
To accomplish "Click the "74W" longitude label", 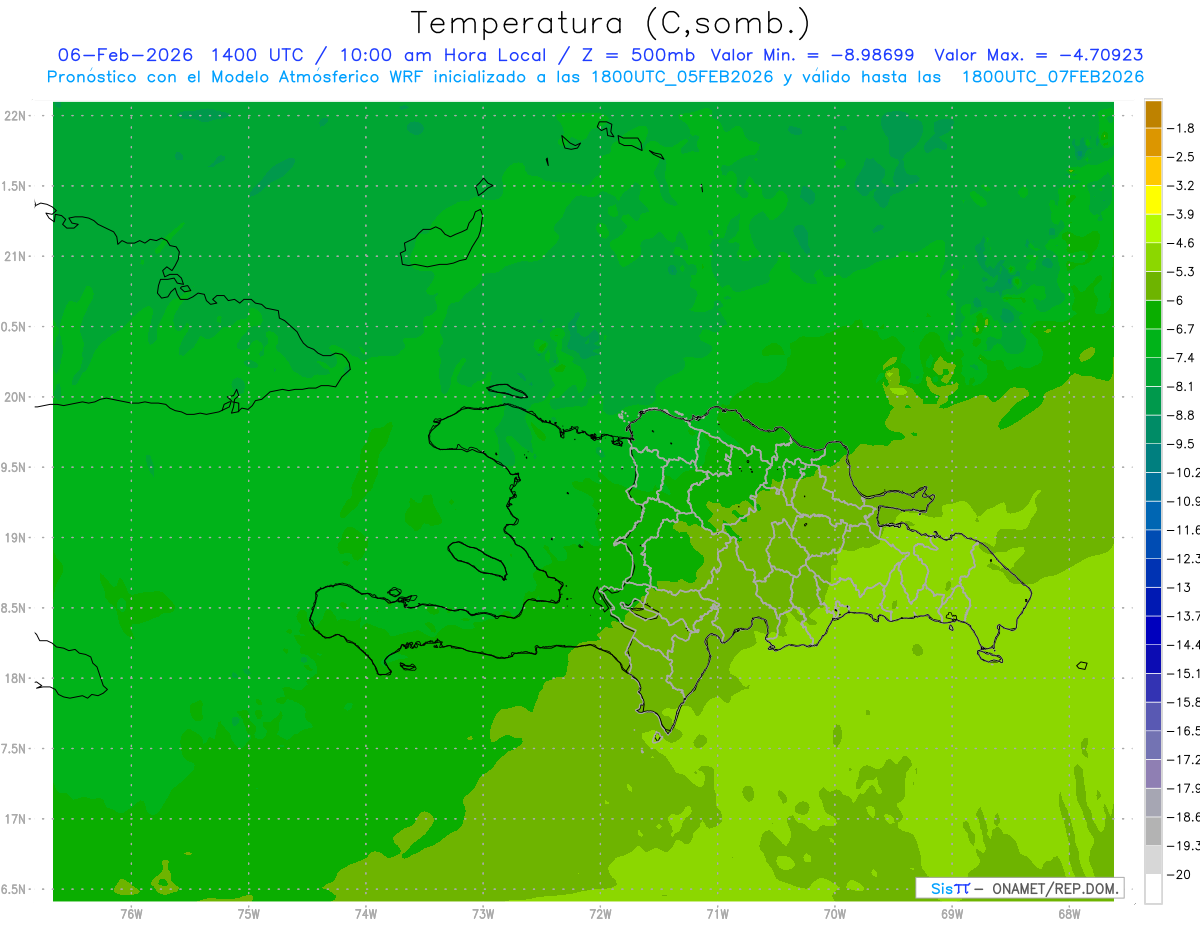I will click(366, 913).
